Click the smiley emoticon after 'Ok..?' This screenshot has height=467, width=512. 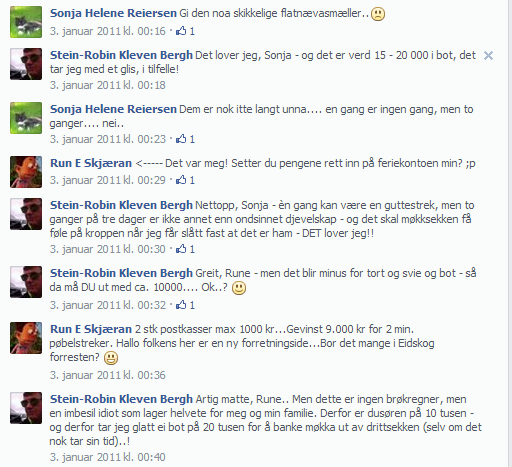[x=239, y=288]
